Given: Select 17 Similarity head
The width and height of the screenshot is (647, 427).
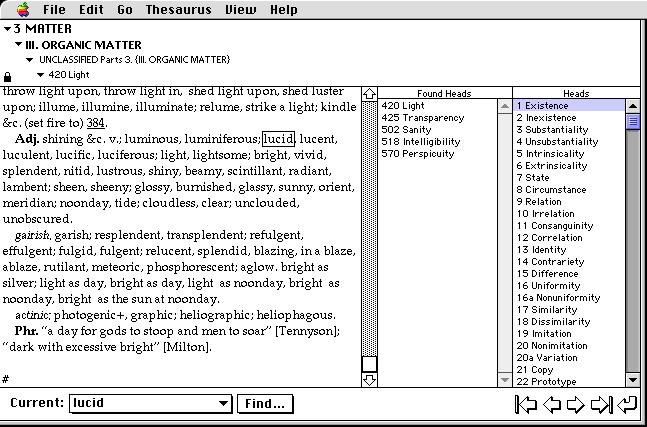Looking at the screenshot, I should [569, 309].
